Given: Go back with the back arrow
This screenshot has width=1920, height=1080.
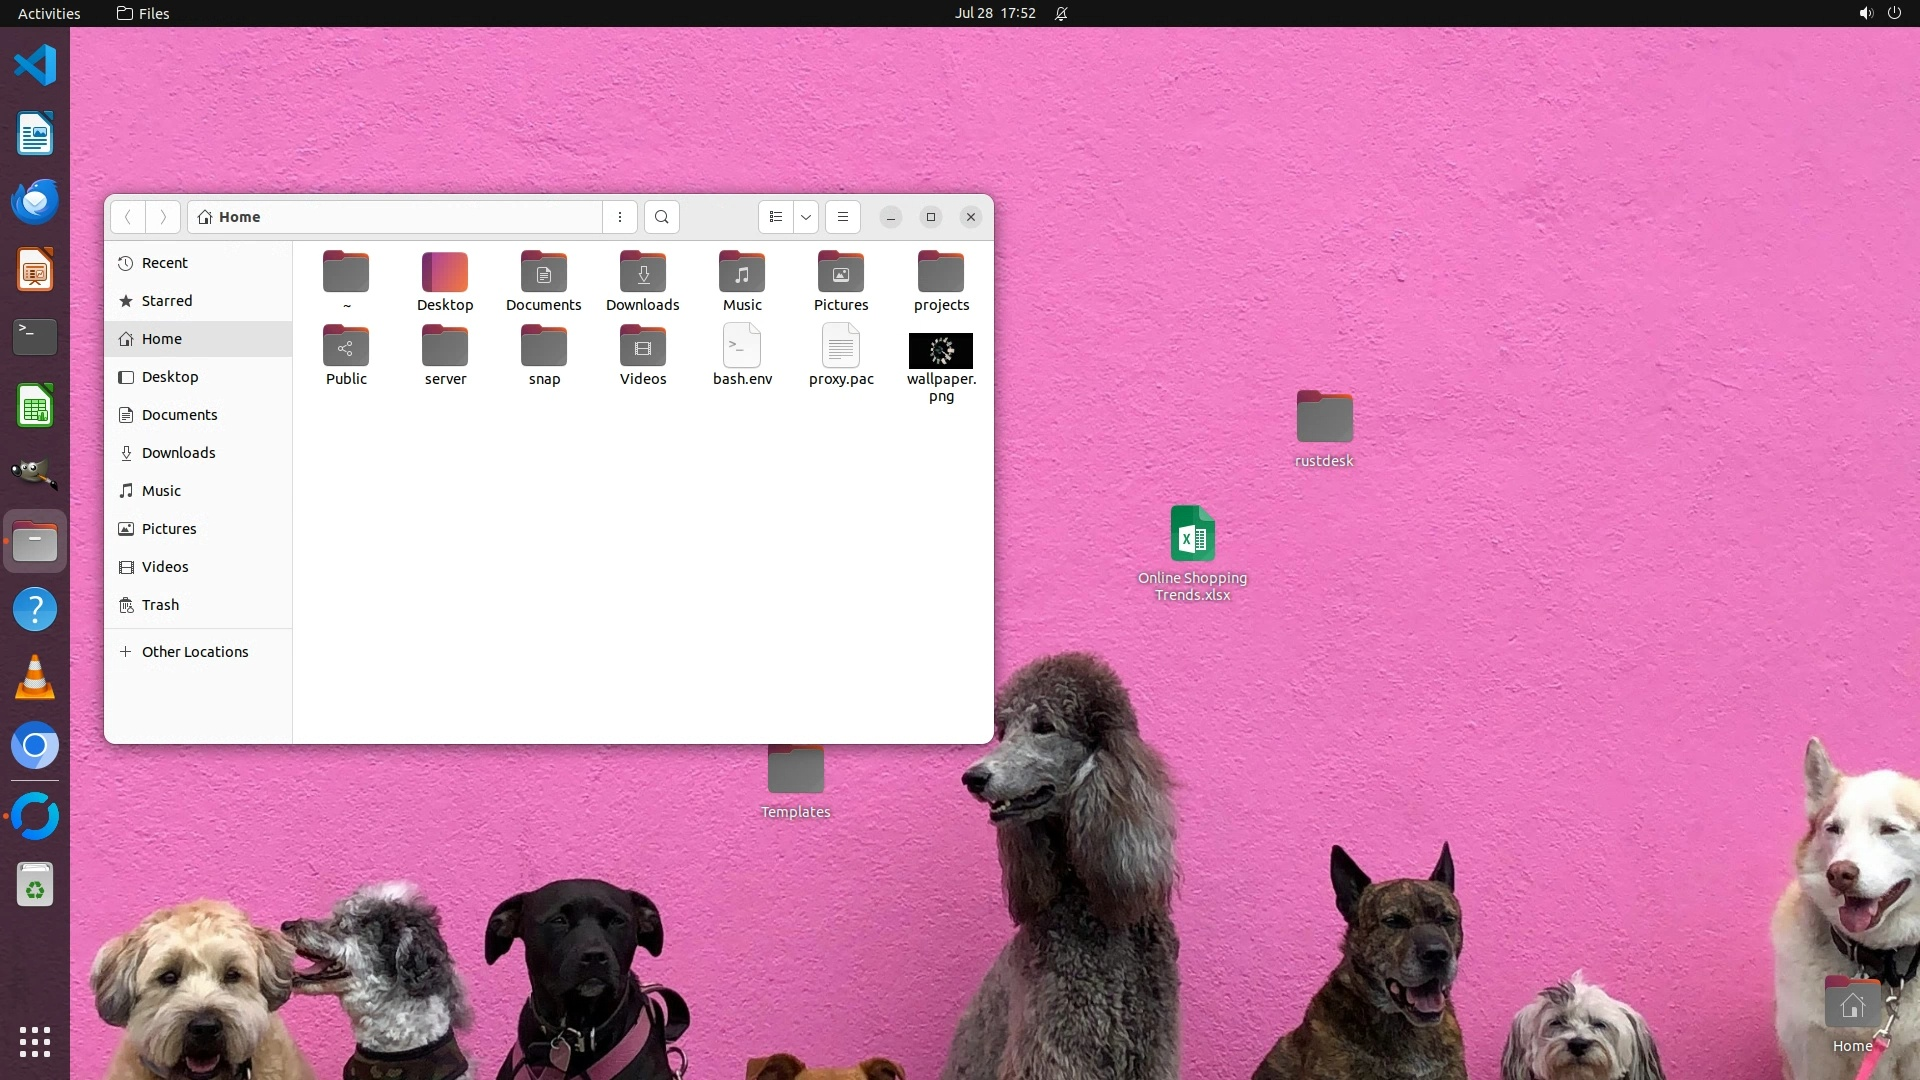Looking at the screenshot, I should click(x=128, y=217).
